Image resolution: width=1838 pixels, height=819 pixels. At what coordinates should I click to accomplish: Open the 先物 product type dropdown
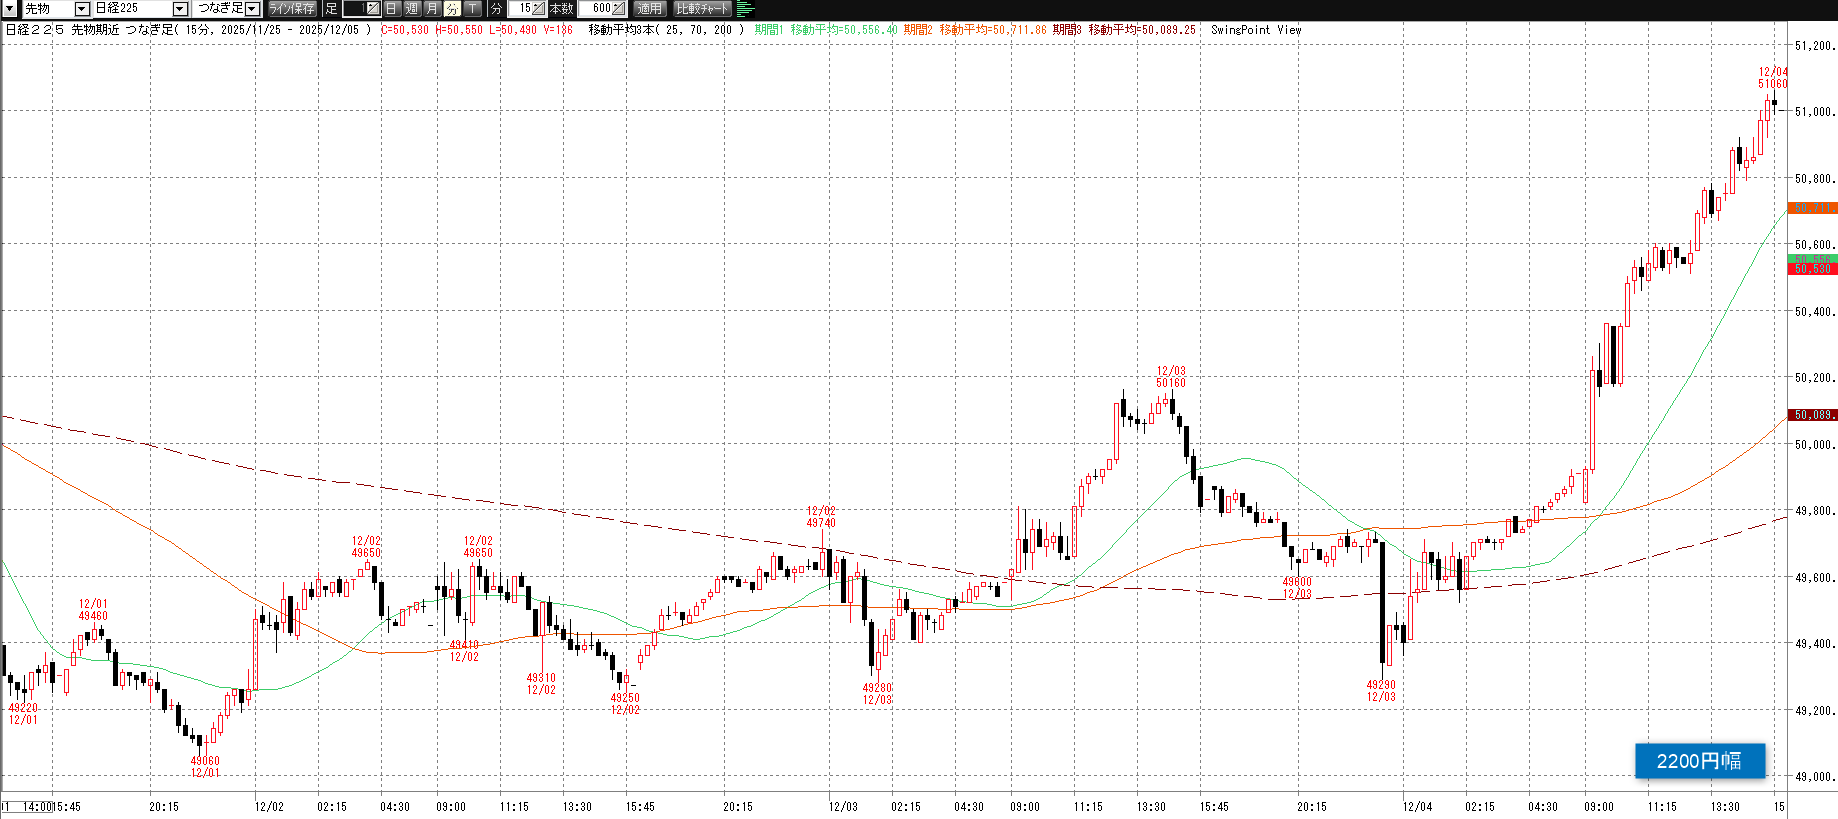[82, 9]
